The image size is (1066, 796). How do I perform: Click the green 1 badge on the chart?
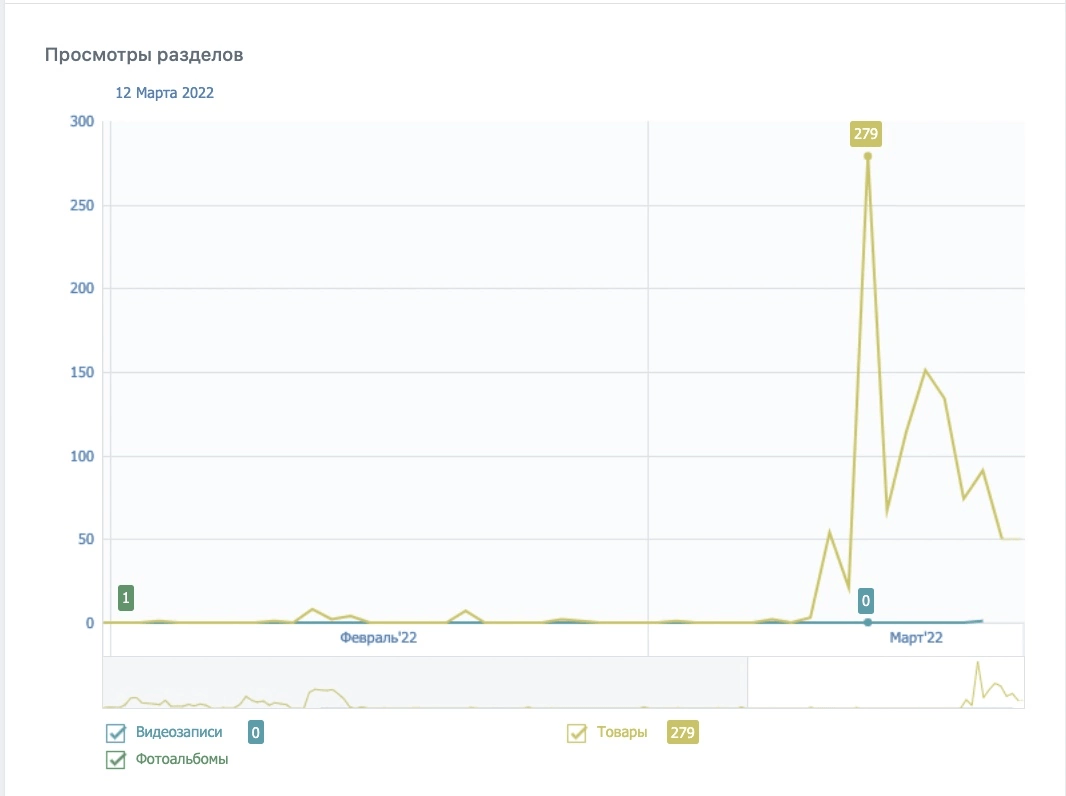126,599
